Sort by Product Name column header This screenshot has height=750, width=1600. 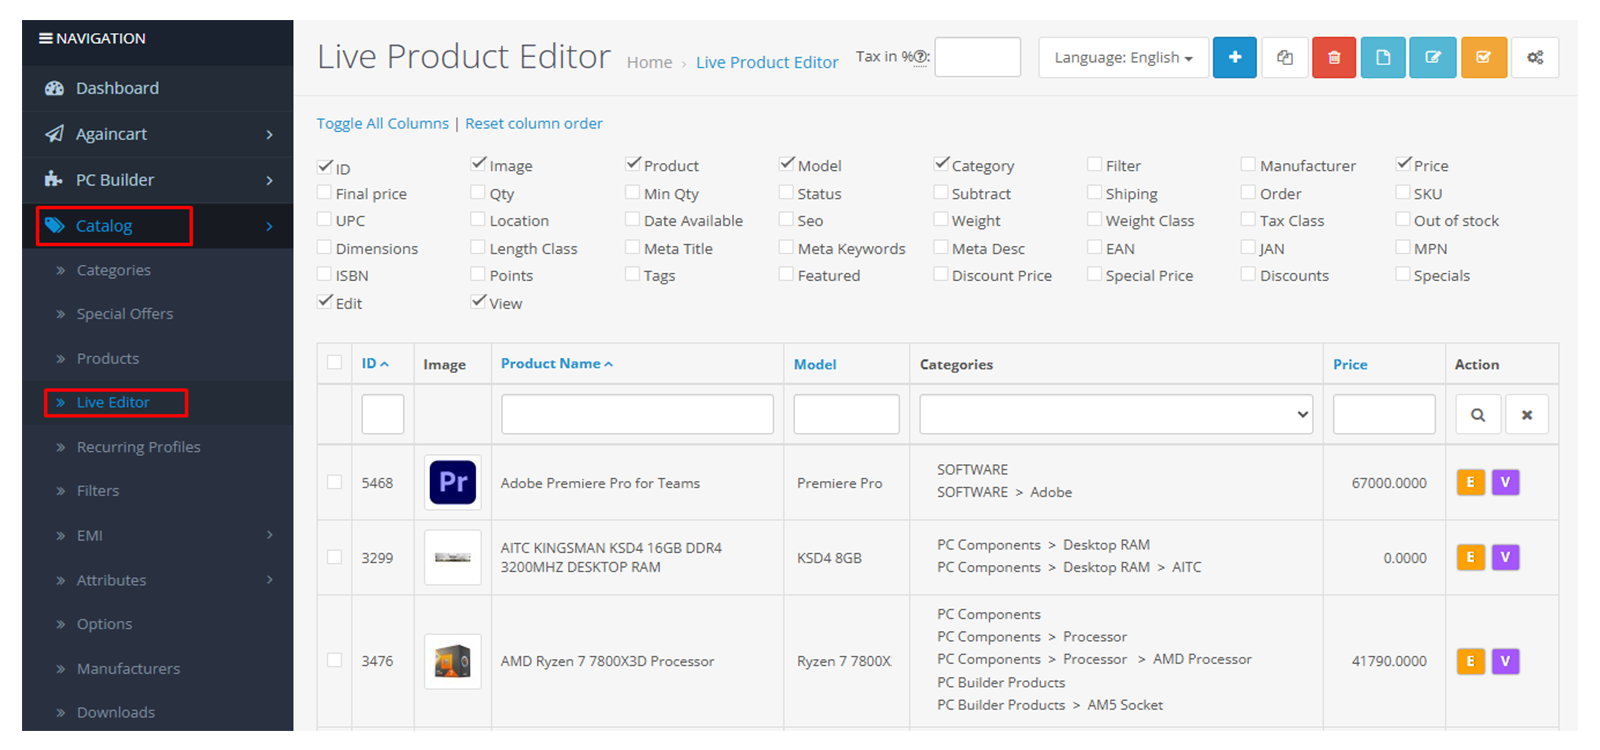[x=557, y=364]
